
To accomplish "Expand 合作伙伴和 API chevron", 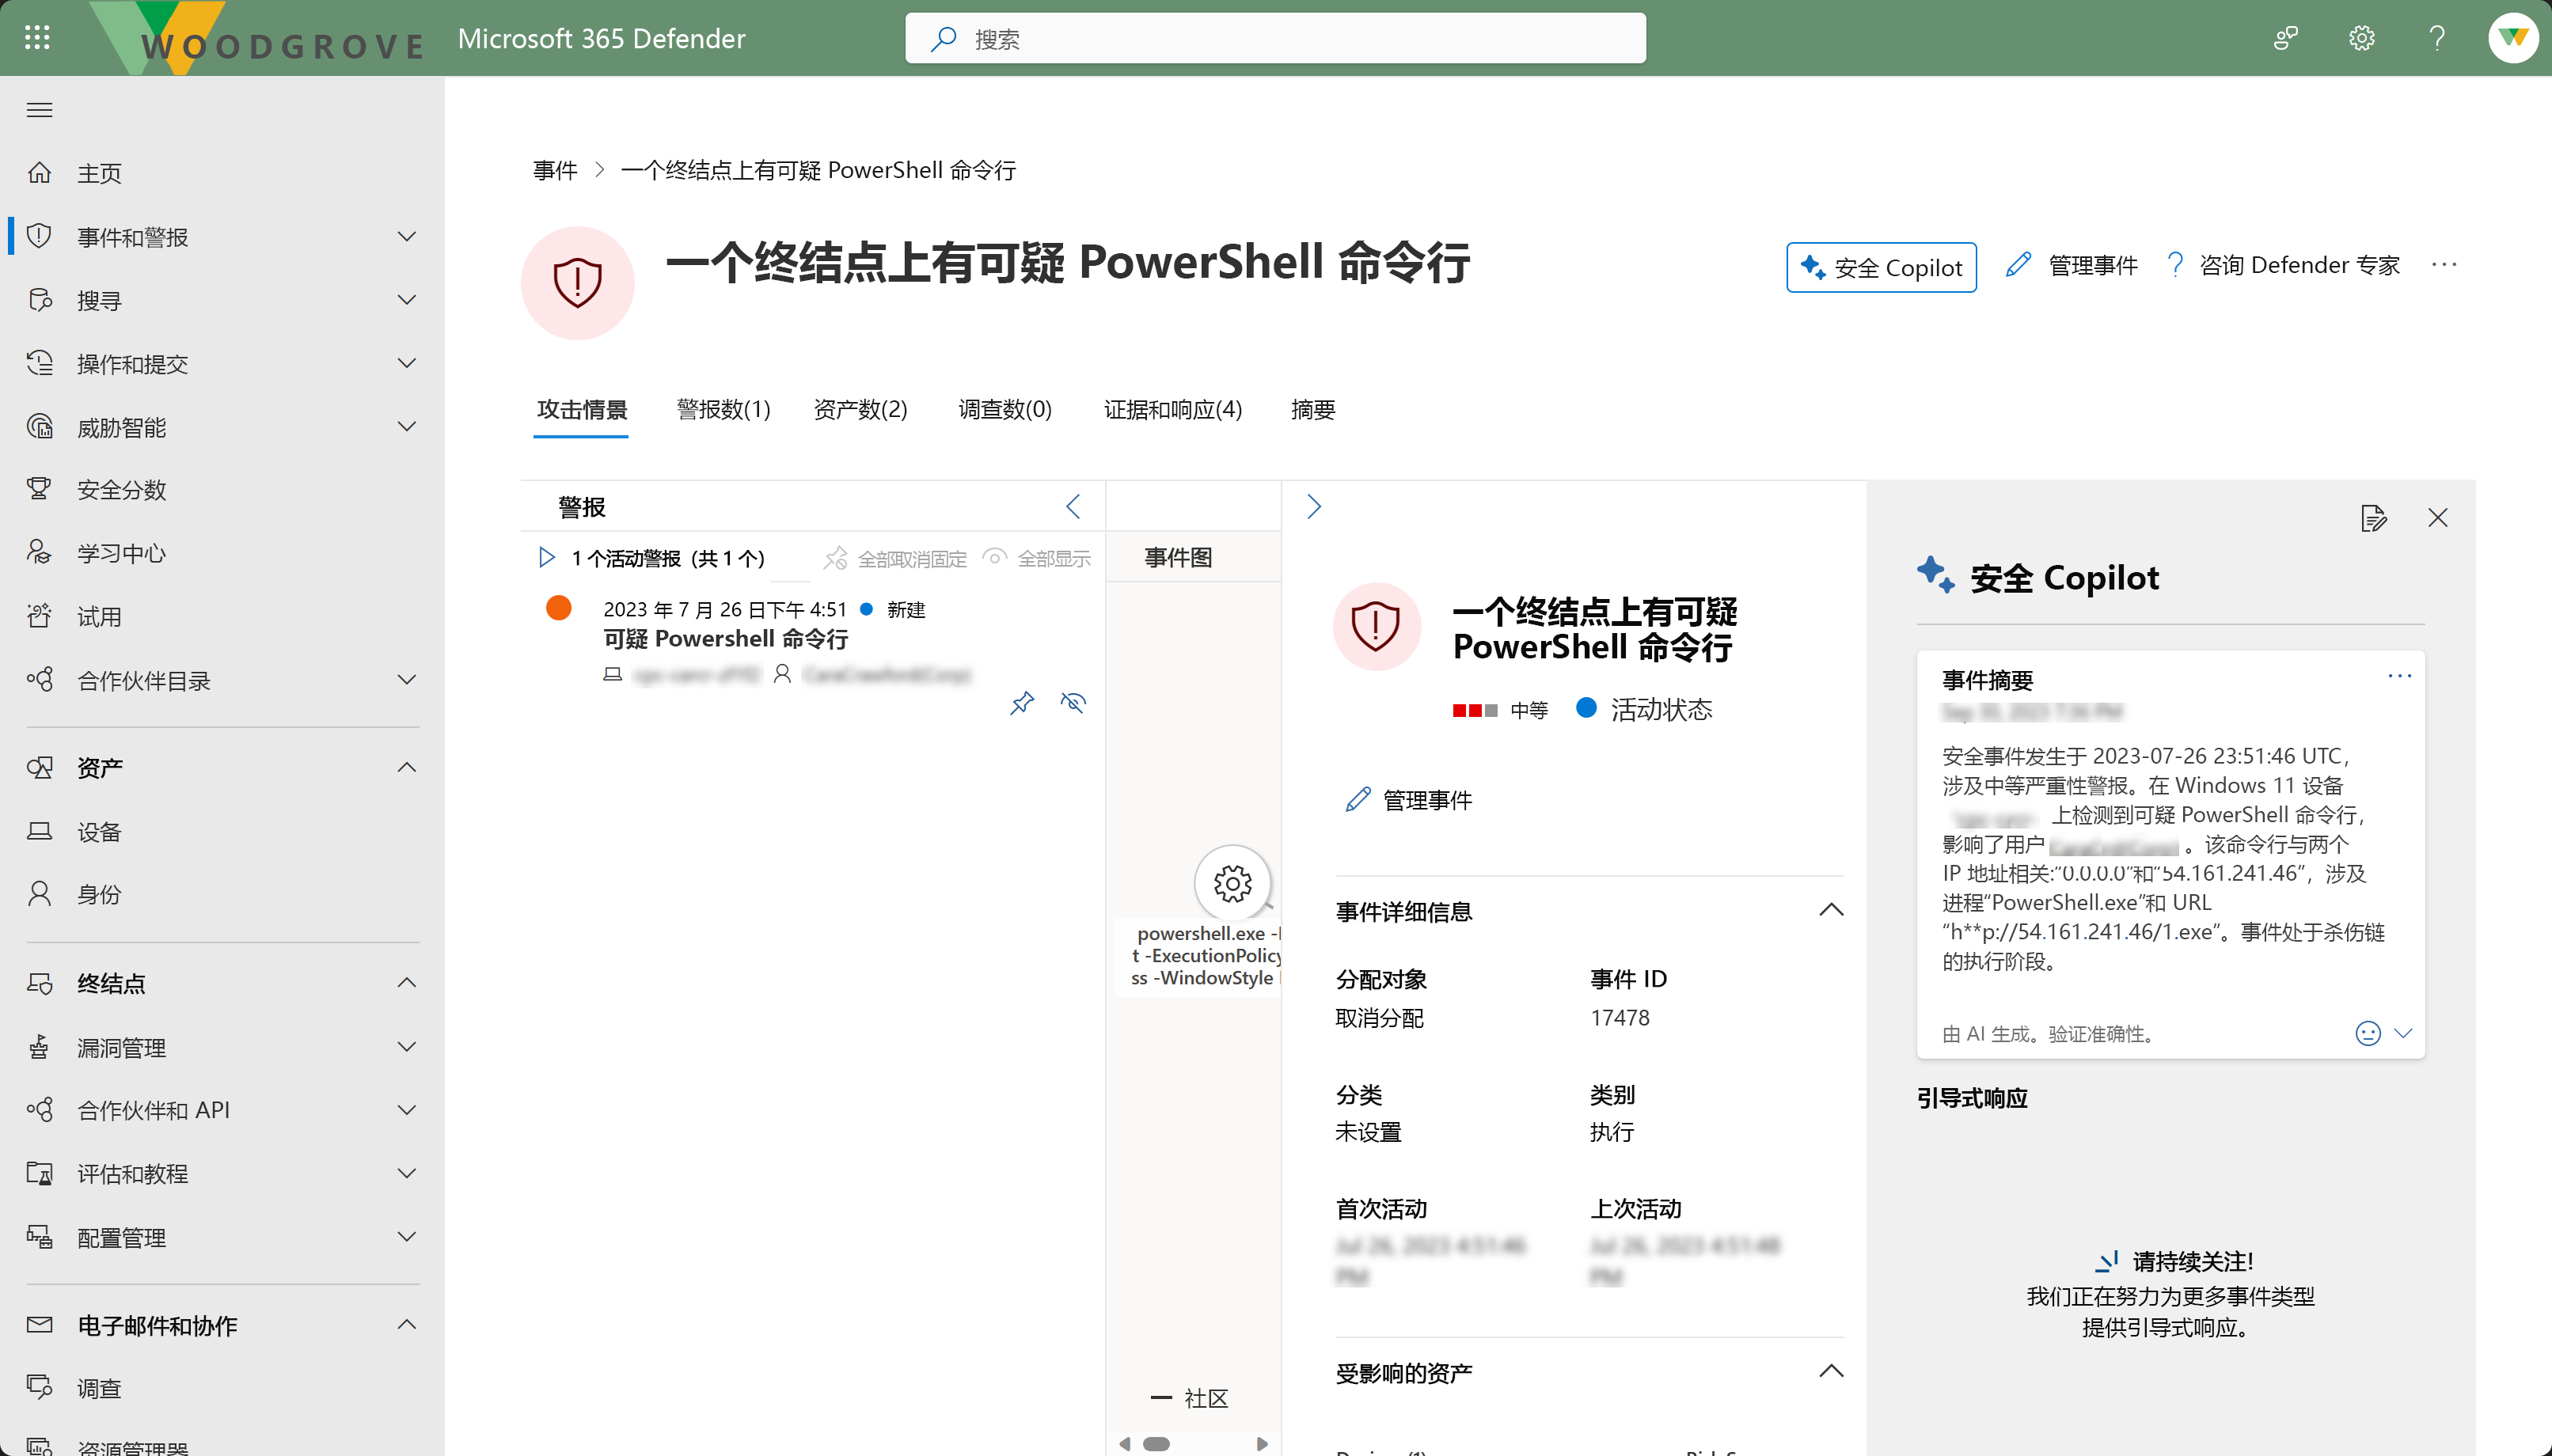I will coord(407,1110).
